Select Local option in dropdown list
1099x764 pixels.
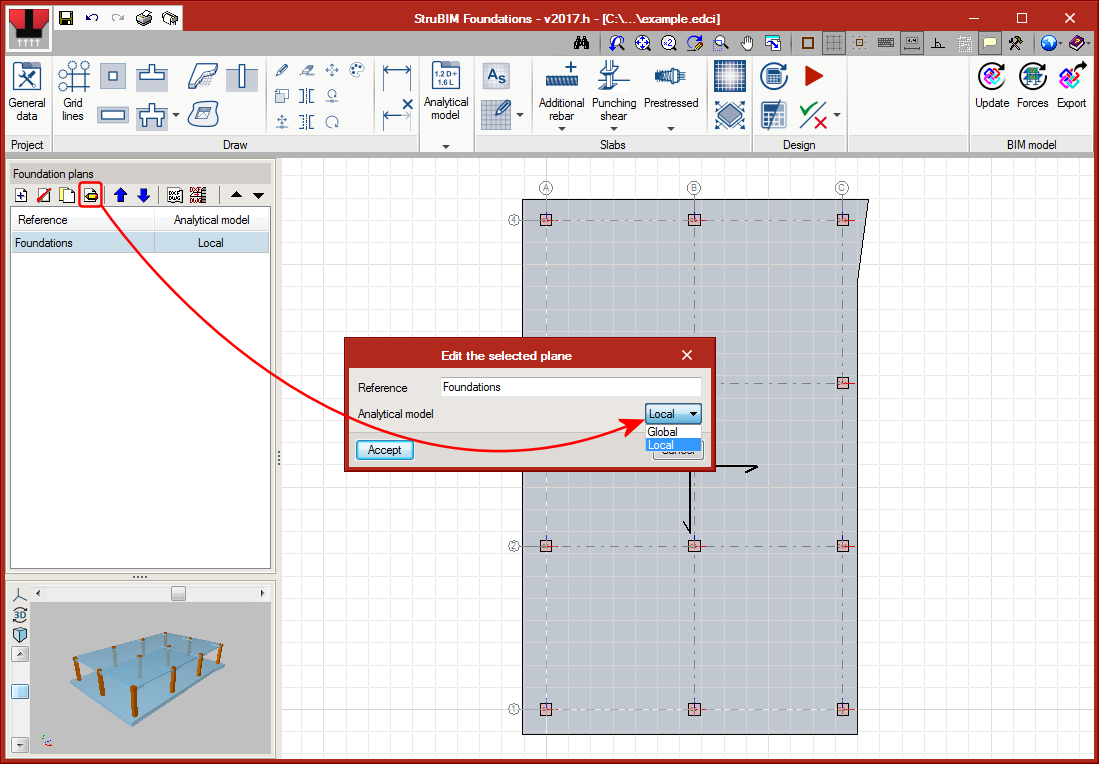pyautogui.click(x=661, y=445)
